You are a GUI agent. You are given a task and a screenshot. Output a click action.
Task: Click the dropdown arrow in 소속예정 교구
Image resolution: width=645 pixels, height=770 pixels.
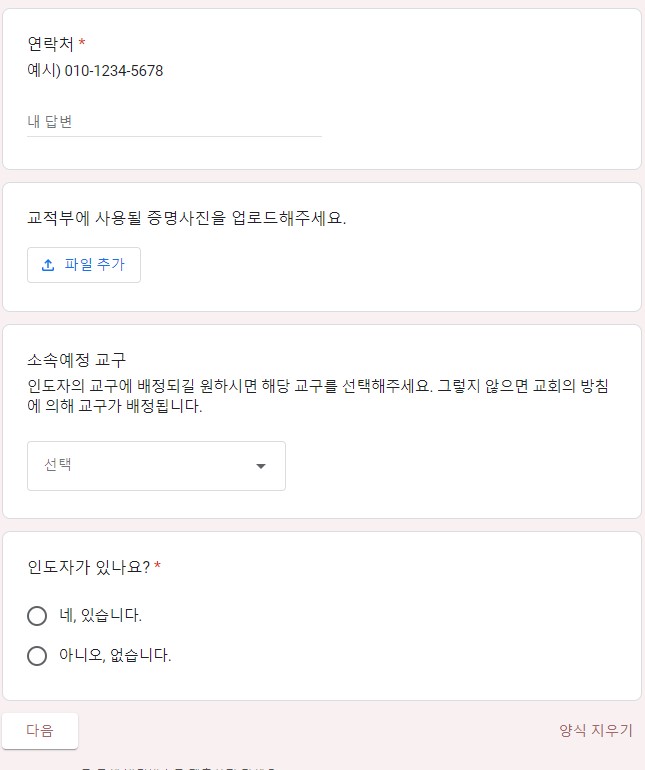click(x=261, y=466)
